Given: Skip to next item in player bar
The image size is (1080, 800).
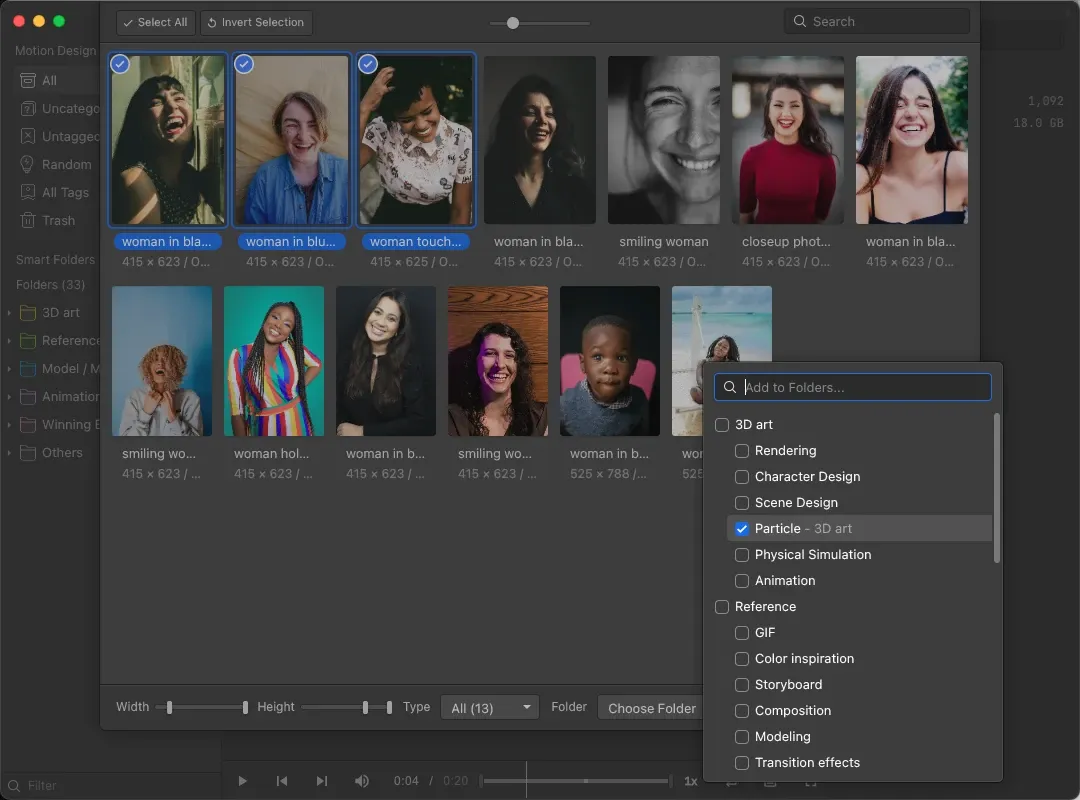Looking at the screenshot, I should [322, 781].
